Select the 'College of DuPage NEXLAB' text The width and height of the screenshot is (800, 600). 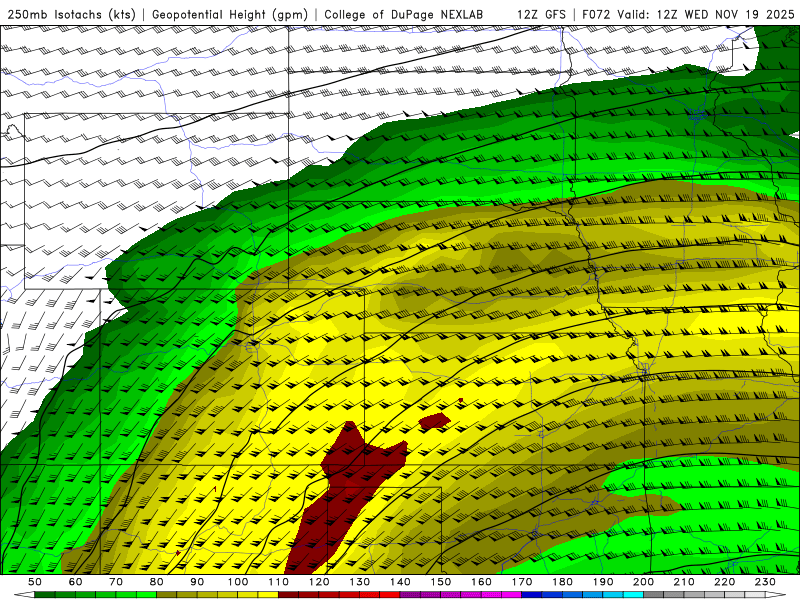click(x=404, y=14)
